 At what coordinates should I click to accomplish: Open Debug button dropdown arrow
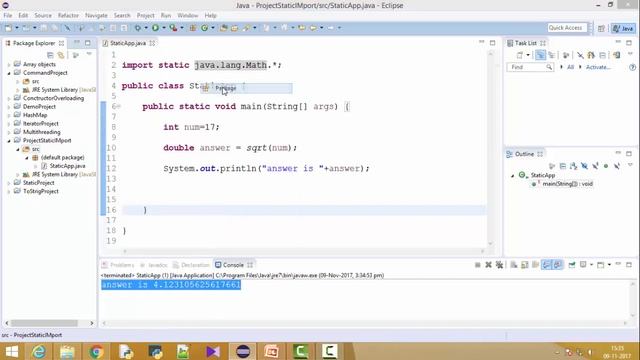146,28
